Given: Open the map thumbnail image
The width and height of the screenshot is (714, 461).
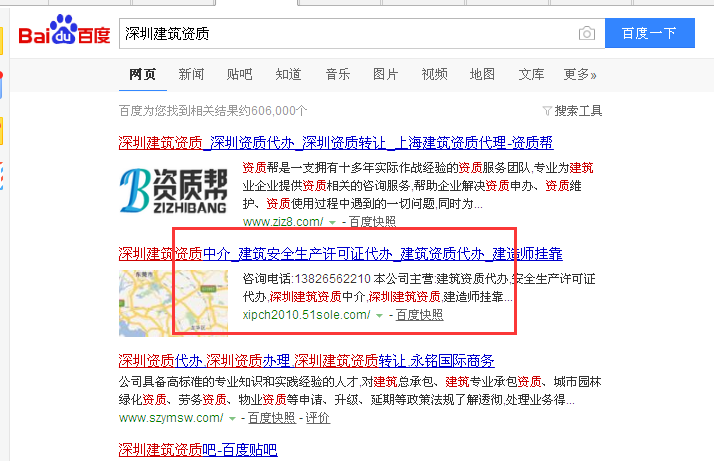Looking at the screenshot, I should [172, 301].
